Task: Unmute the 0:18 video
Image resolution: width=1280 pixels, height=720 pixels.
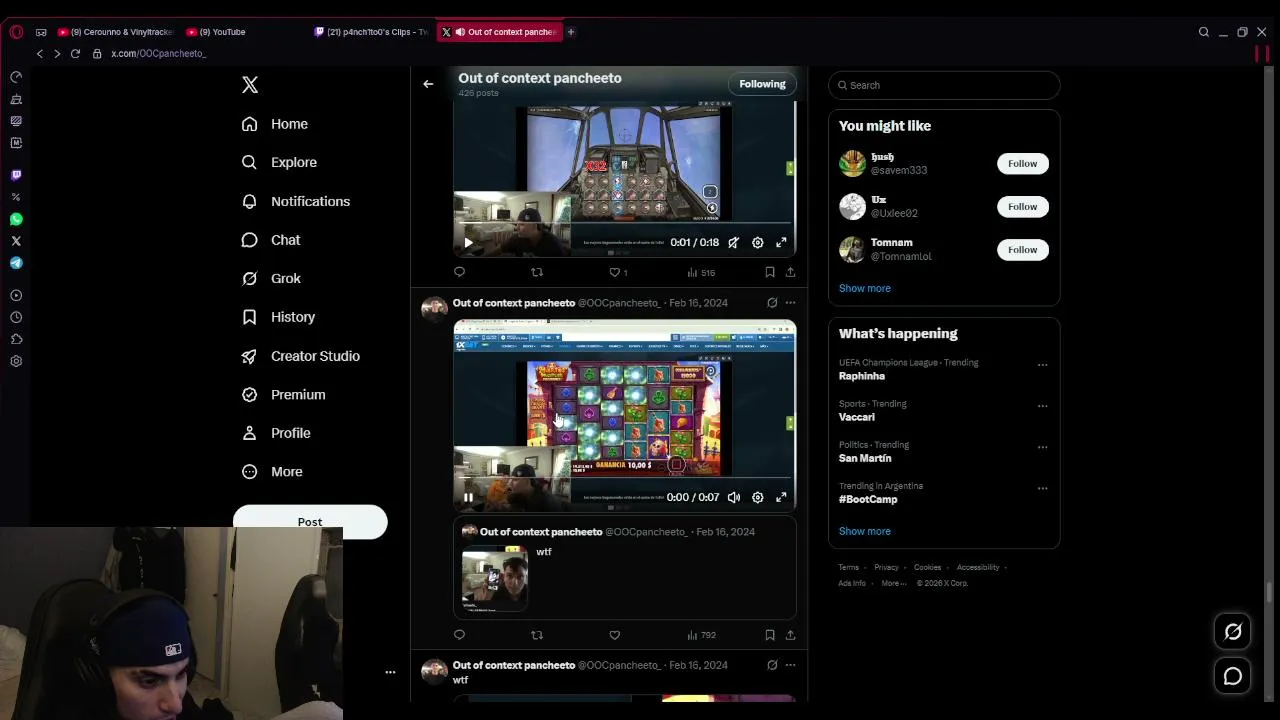Action: 734,242
